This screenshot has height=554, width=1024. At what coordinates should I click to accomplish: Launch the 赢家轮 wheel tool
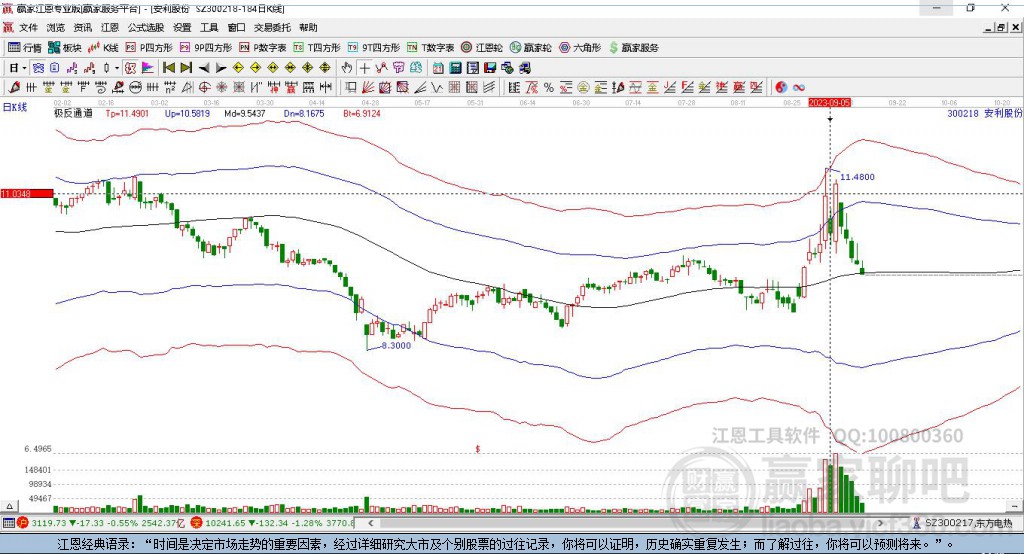click(530, 48)
